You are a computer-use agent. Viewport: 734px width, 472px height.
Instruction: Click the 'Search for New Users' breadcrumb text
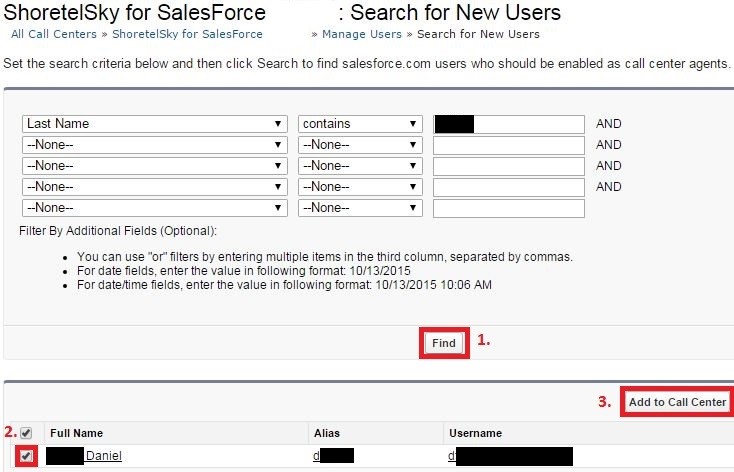(x=478, y=34)
